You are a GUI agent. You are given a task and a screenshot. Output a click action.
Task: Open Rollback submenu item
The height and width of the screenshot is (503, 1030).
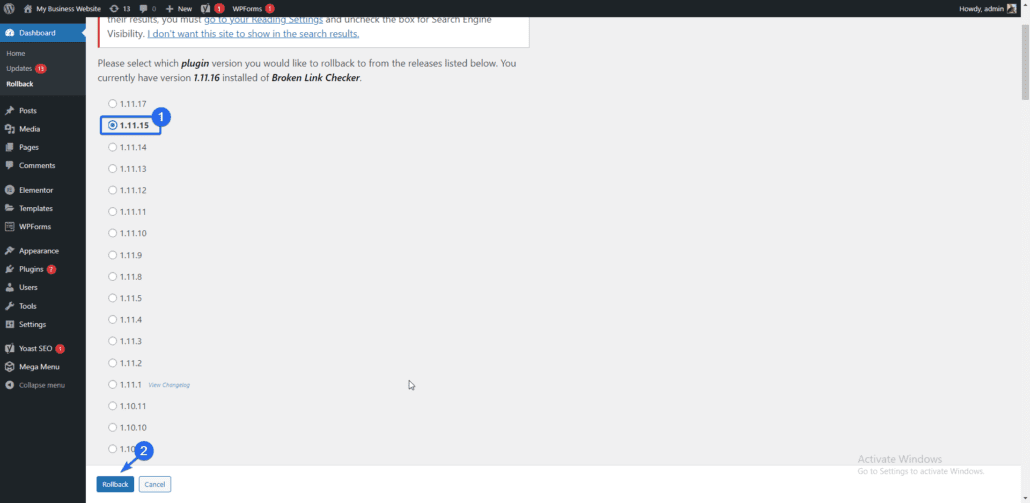point(20,84)
